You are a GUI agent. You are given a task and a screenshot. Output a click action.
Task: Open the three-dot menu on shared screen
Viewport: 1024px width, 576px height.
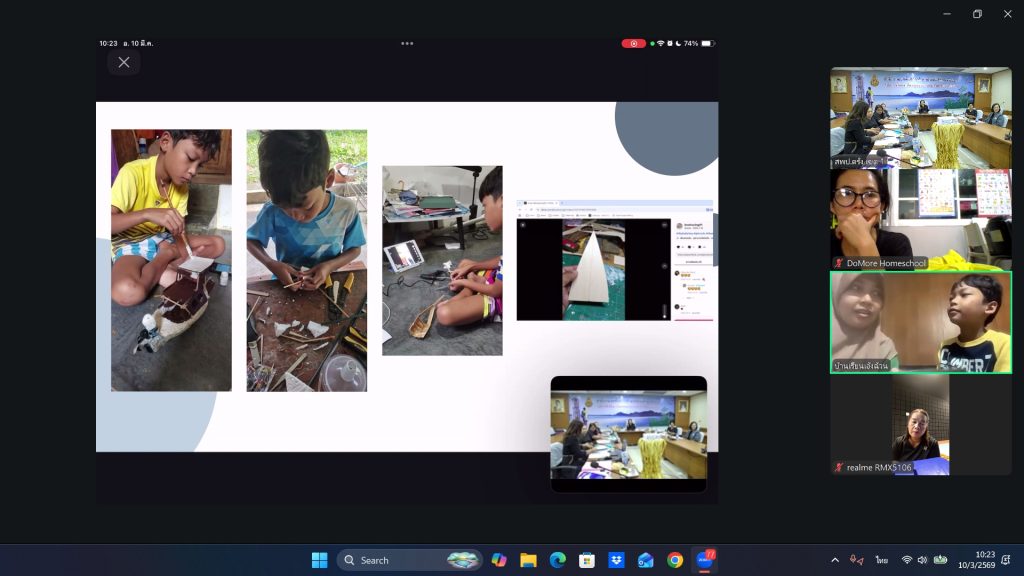(x=407, y=44)
